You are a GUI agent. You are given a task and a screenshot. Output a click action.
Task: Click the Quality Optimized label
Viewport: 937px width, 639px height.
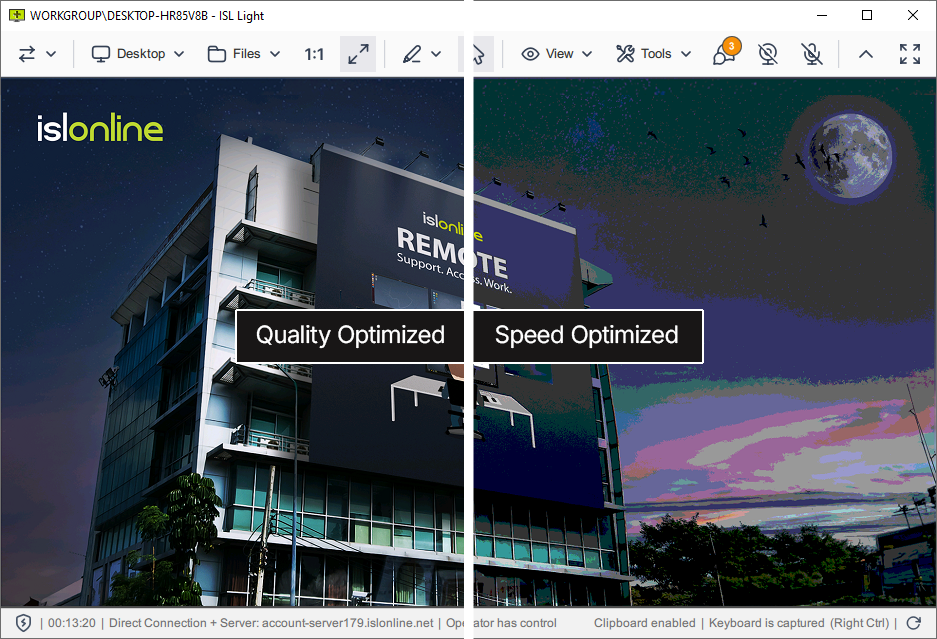click(350, 336)
